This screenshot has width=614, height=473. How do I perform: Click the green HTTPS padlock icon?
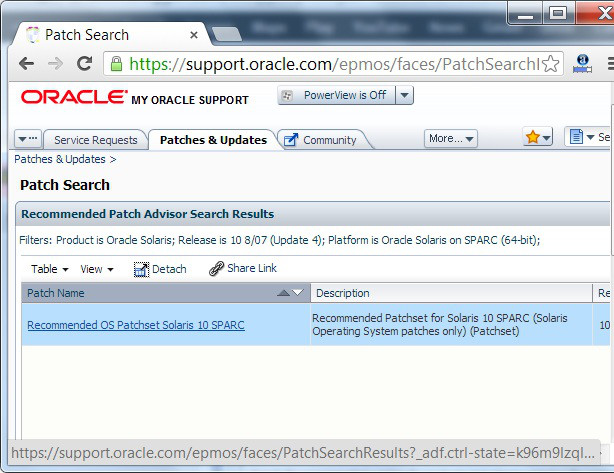click(x=116, y=64)
